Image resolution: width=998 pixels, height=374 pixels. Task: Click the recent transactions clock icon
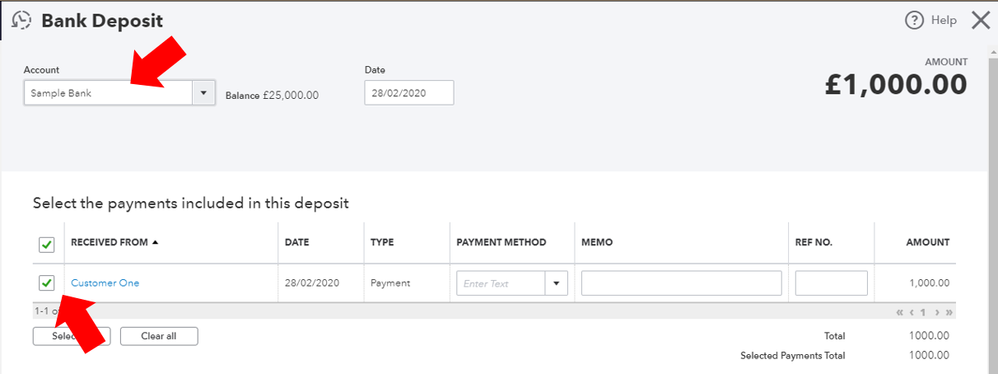pos(21,20)
